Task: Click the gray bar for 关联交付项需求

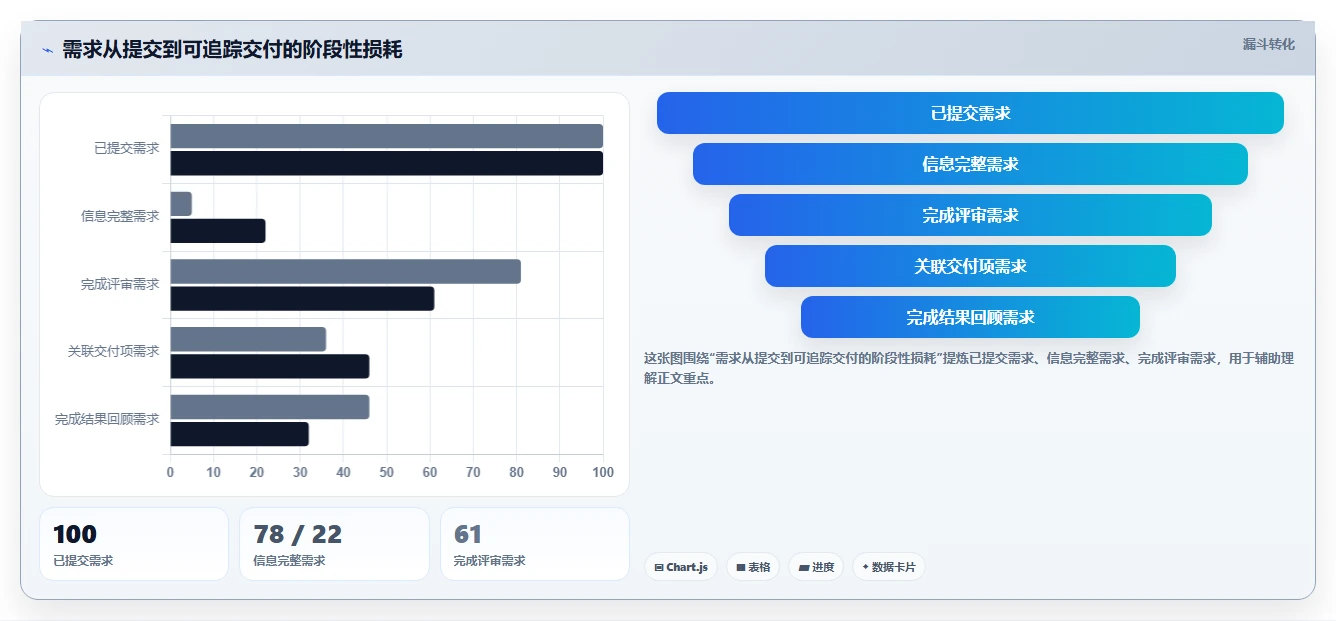Action: [248, 339]
